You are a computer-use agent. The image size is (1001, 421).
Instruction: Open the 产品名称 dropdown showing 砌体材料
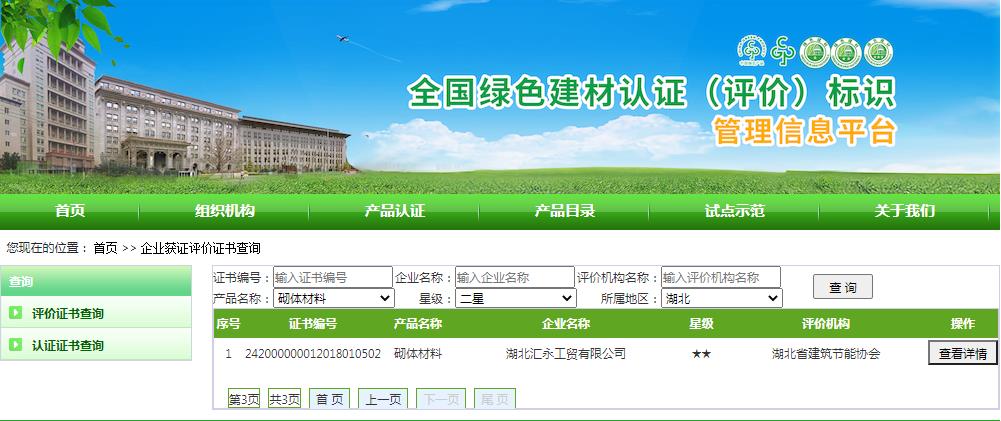[x=334, y=298]
